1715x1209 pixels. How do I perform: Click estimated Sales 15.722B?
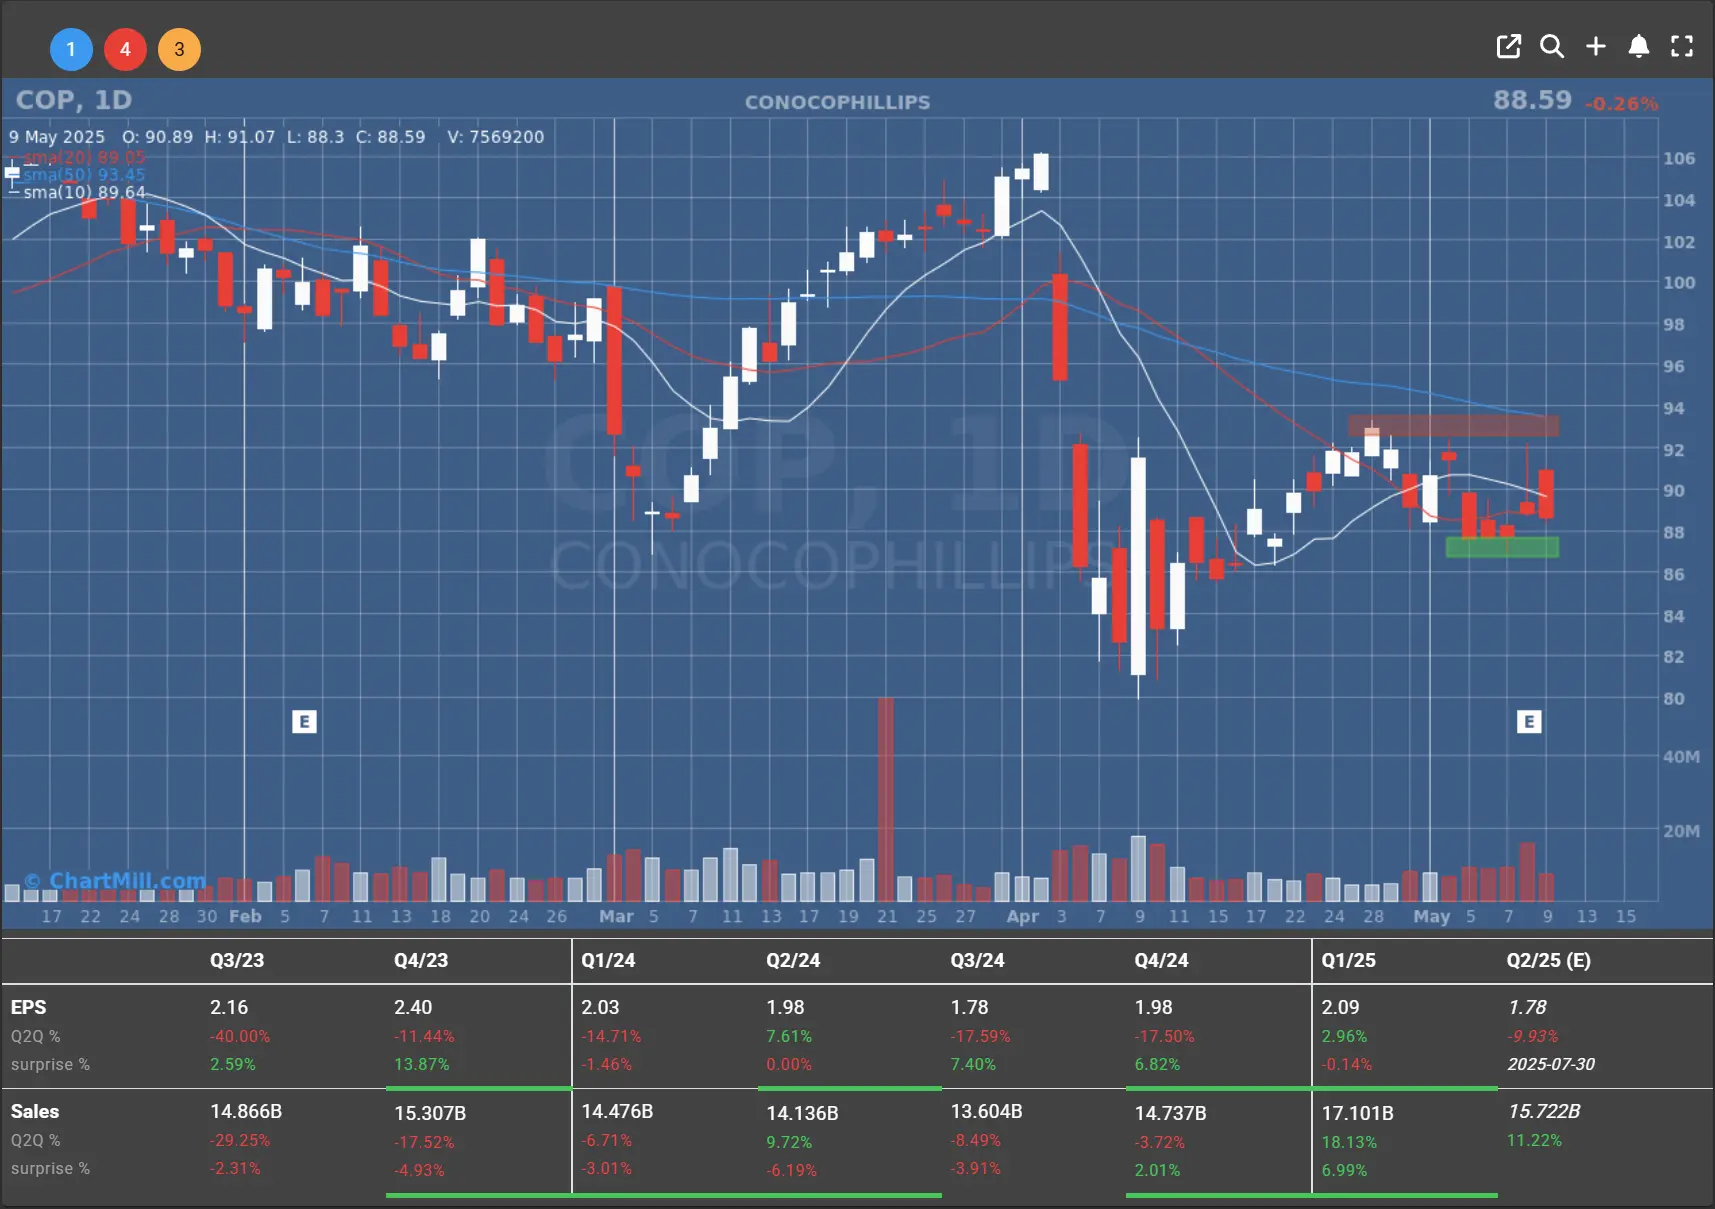[1544, 1111]
